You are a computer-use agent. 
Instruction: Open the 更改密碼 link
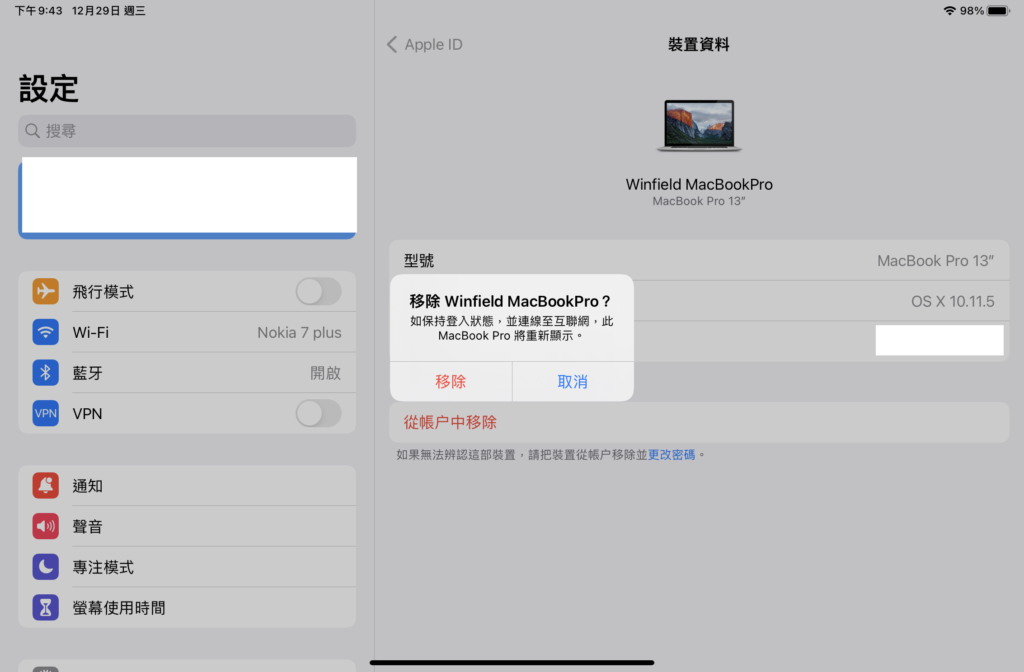pos(671,455)
